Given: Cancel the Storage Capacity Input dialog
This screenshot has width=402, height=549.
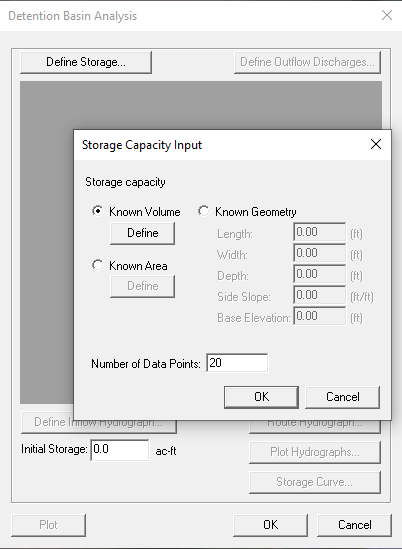Looking at the screenshot, I should pyautogui.click(x=342, y=397).
